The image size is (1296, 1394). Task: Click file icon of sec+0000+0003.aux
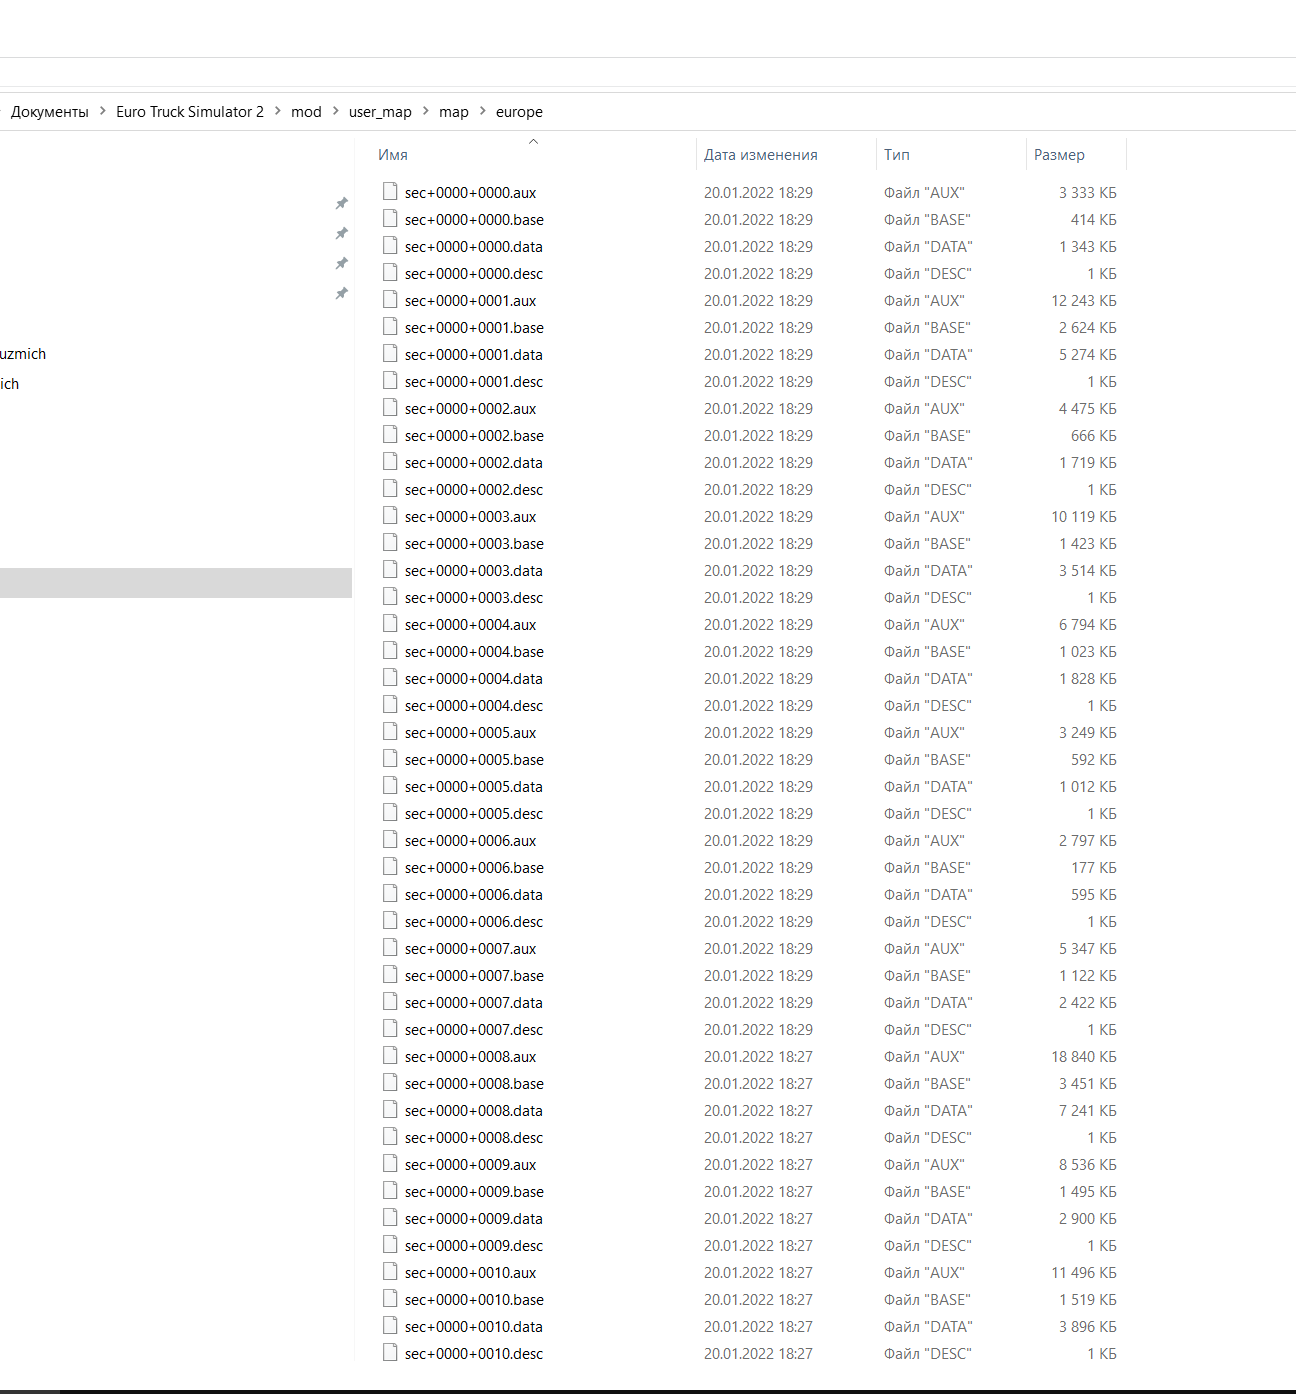(390, 515)
